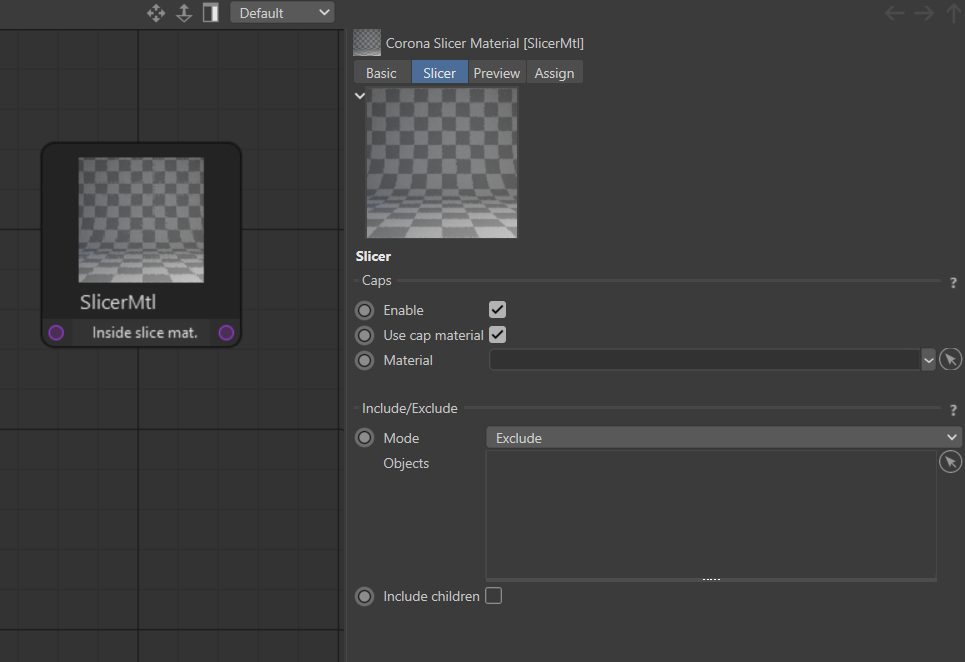The width and height of the screenshot is (965, 662).
Task: Click the Include/Exclude group label
Action: (x=410, y=409)
